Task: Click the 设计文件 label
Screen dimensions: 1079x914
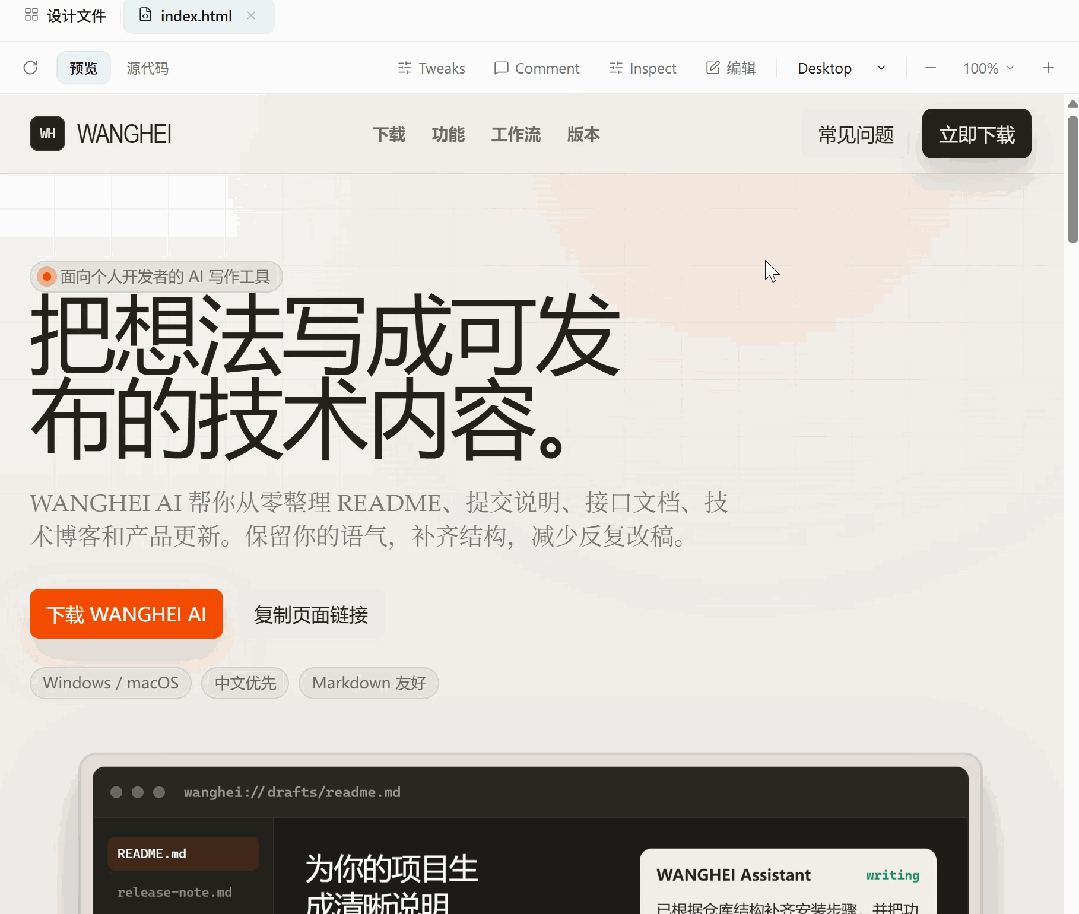Action: (x=76, y=16)
